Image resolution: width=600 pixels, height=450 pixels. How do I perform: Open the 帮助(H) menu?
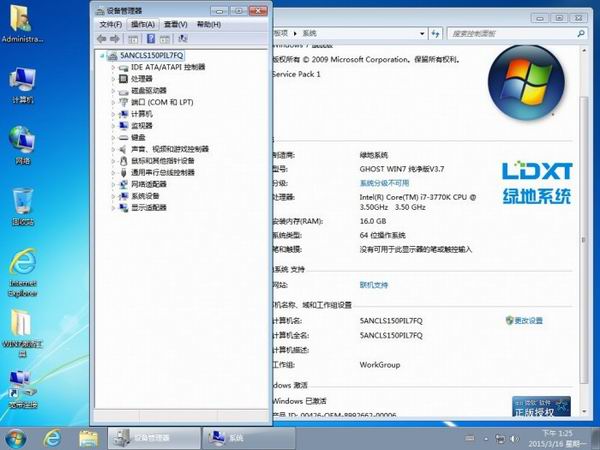[x=209, y=24]
